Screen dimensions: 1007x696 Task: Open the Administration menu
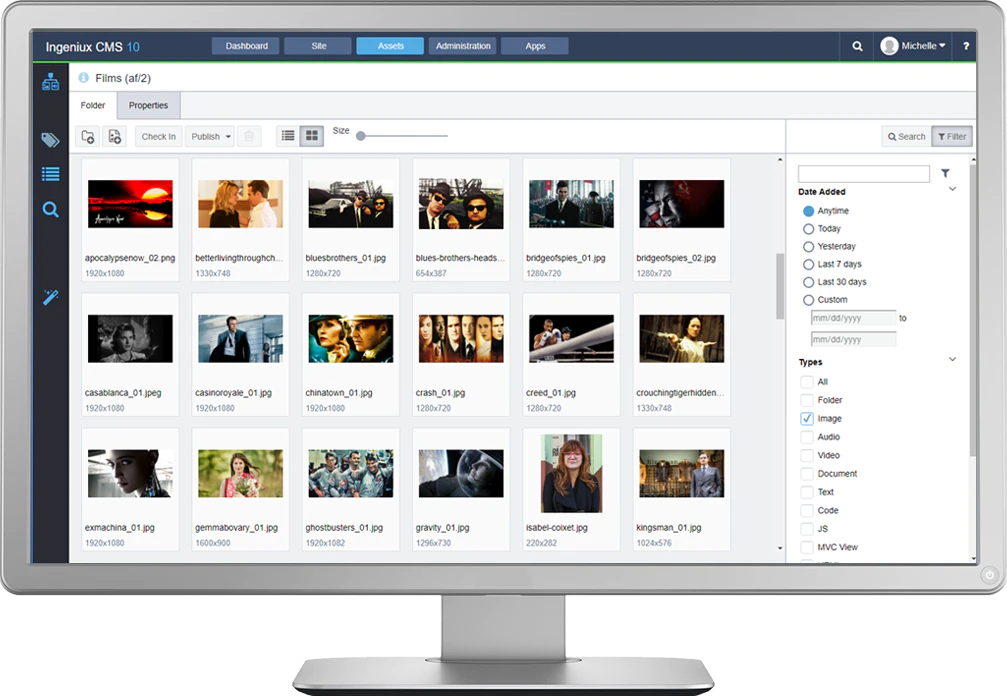(x=463, y=46)
